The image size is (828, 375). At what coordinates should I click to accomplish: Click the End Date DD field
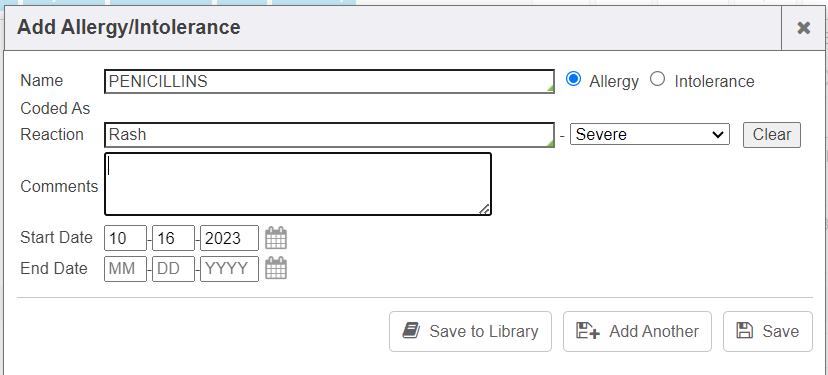coord(173,269)
